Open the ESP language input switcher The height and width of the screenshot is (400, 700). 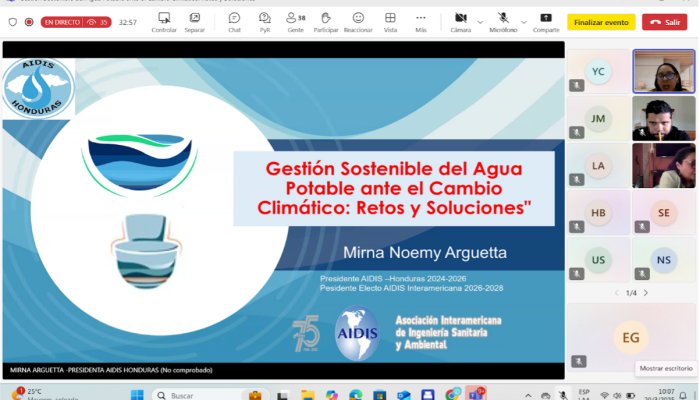[583, 395]
